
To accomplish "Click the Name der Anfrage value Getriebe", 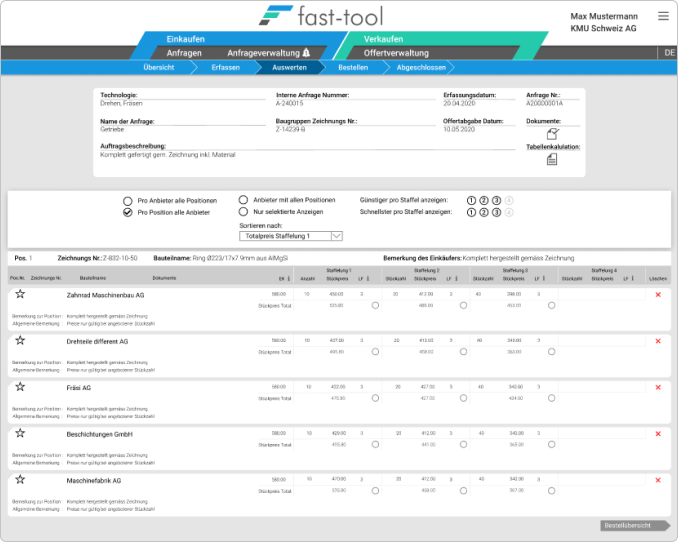I will click(x=112, y=129).
